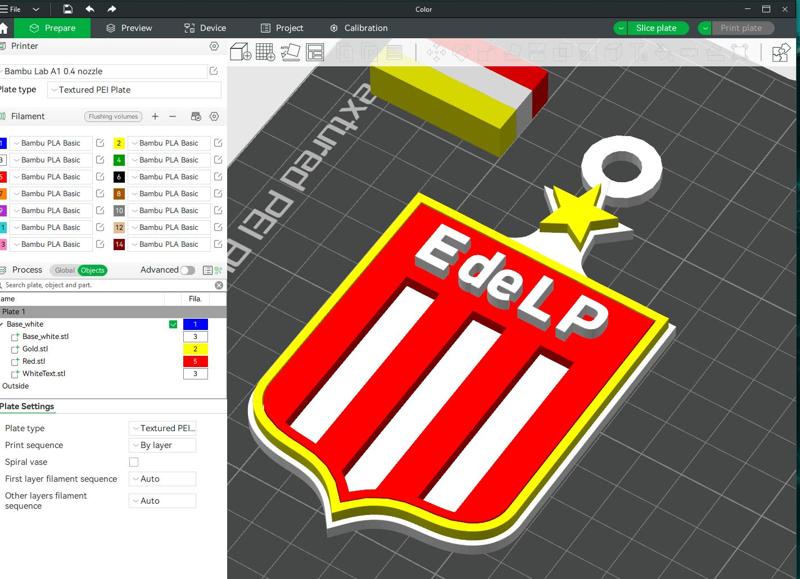Click the Add plate grid icon
This screenshot has height=579, width=800.
[x=265, y=52]
